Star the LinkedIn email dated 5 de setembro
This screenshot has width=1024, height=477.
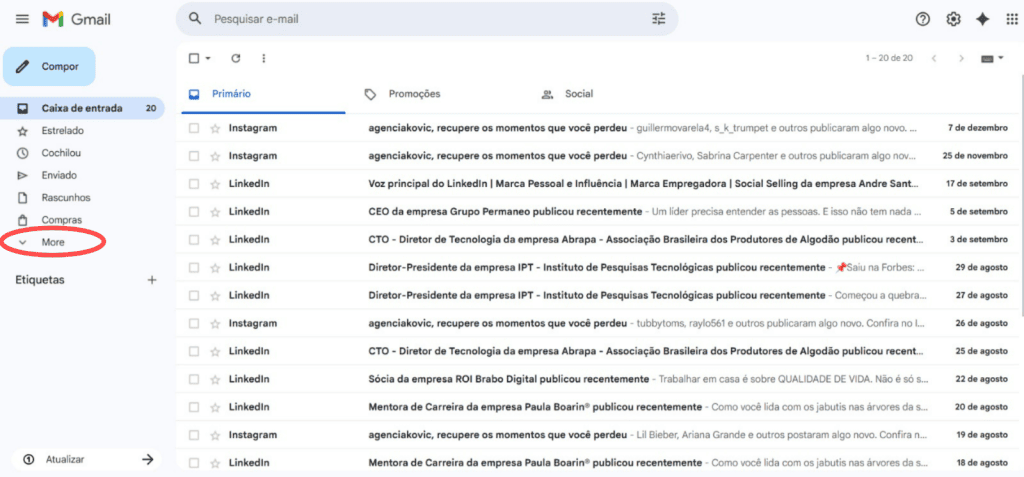pyautogui.click(x=215, y=212)
